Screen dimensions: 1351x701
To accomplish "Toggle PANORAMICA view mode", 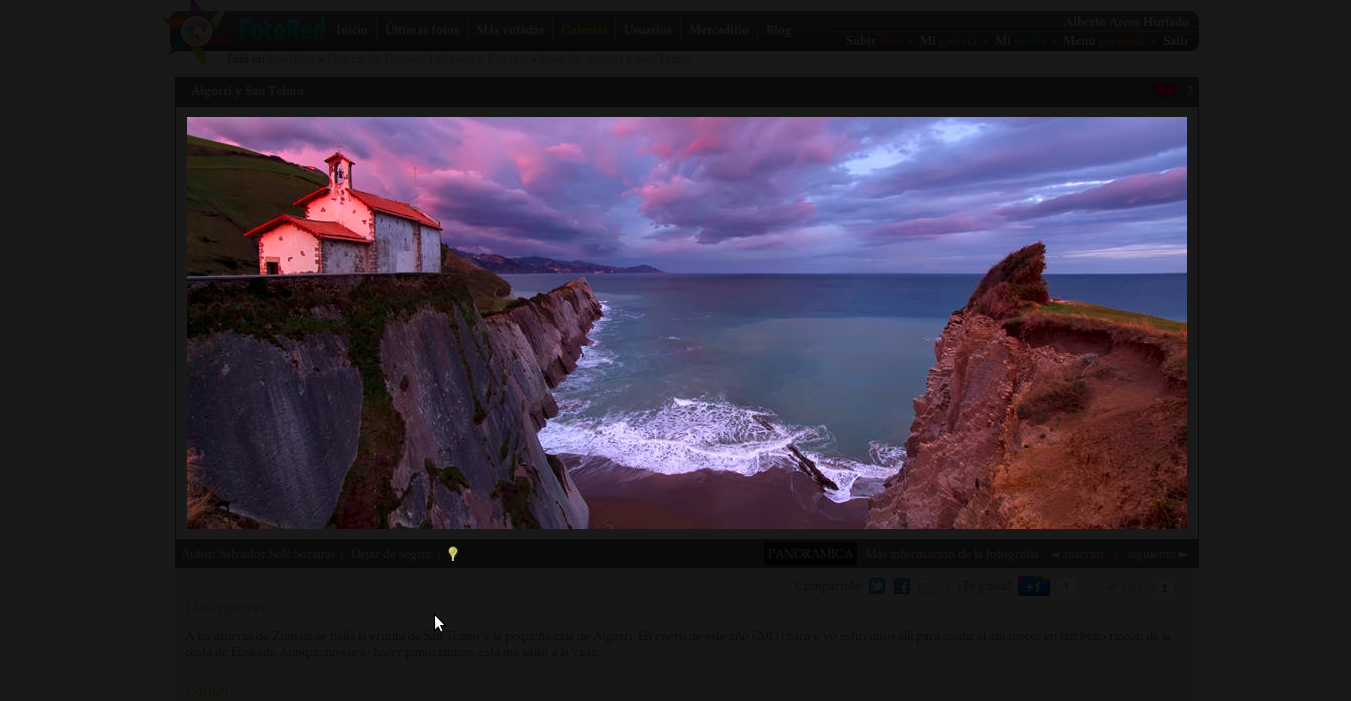I will (810, 554).
